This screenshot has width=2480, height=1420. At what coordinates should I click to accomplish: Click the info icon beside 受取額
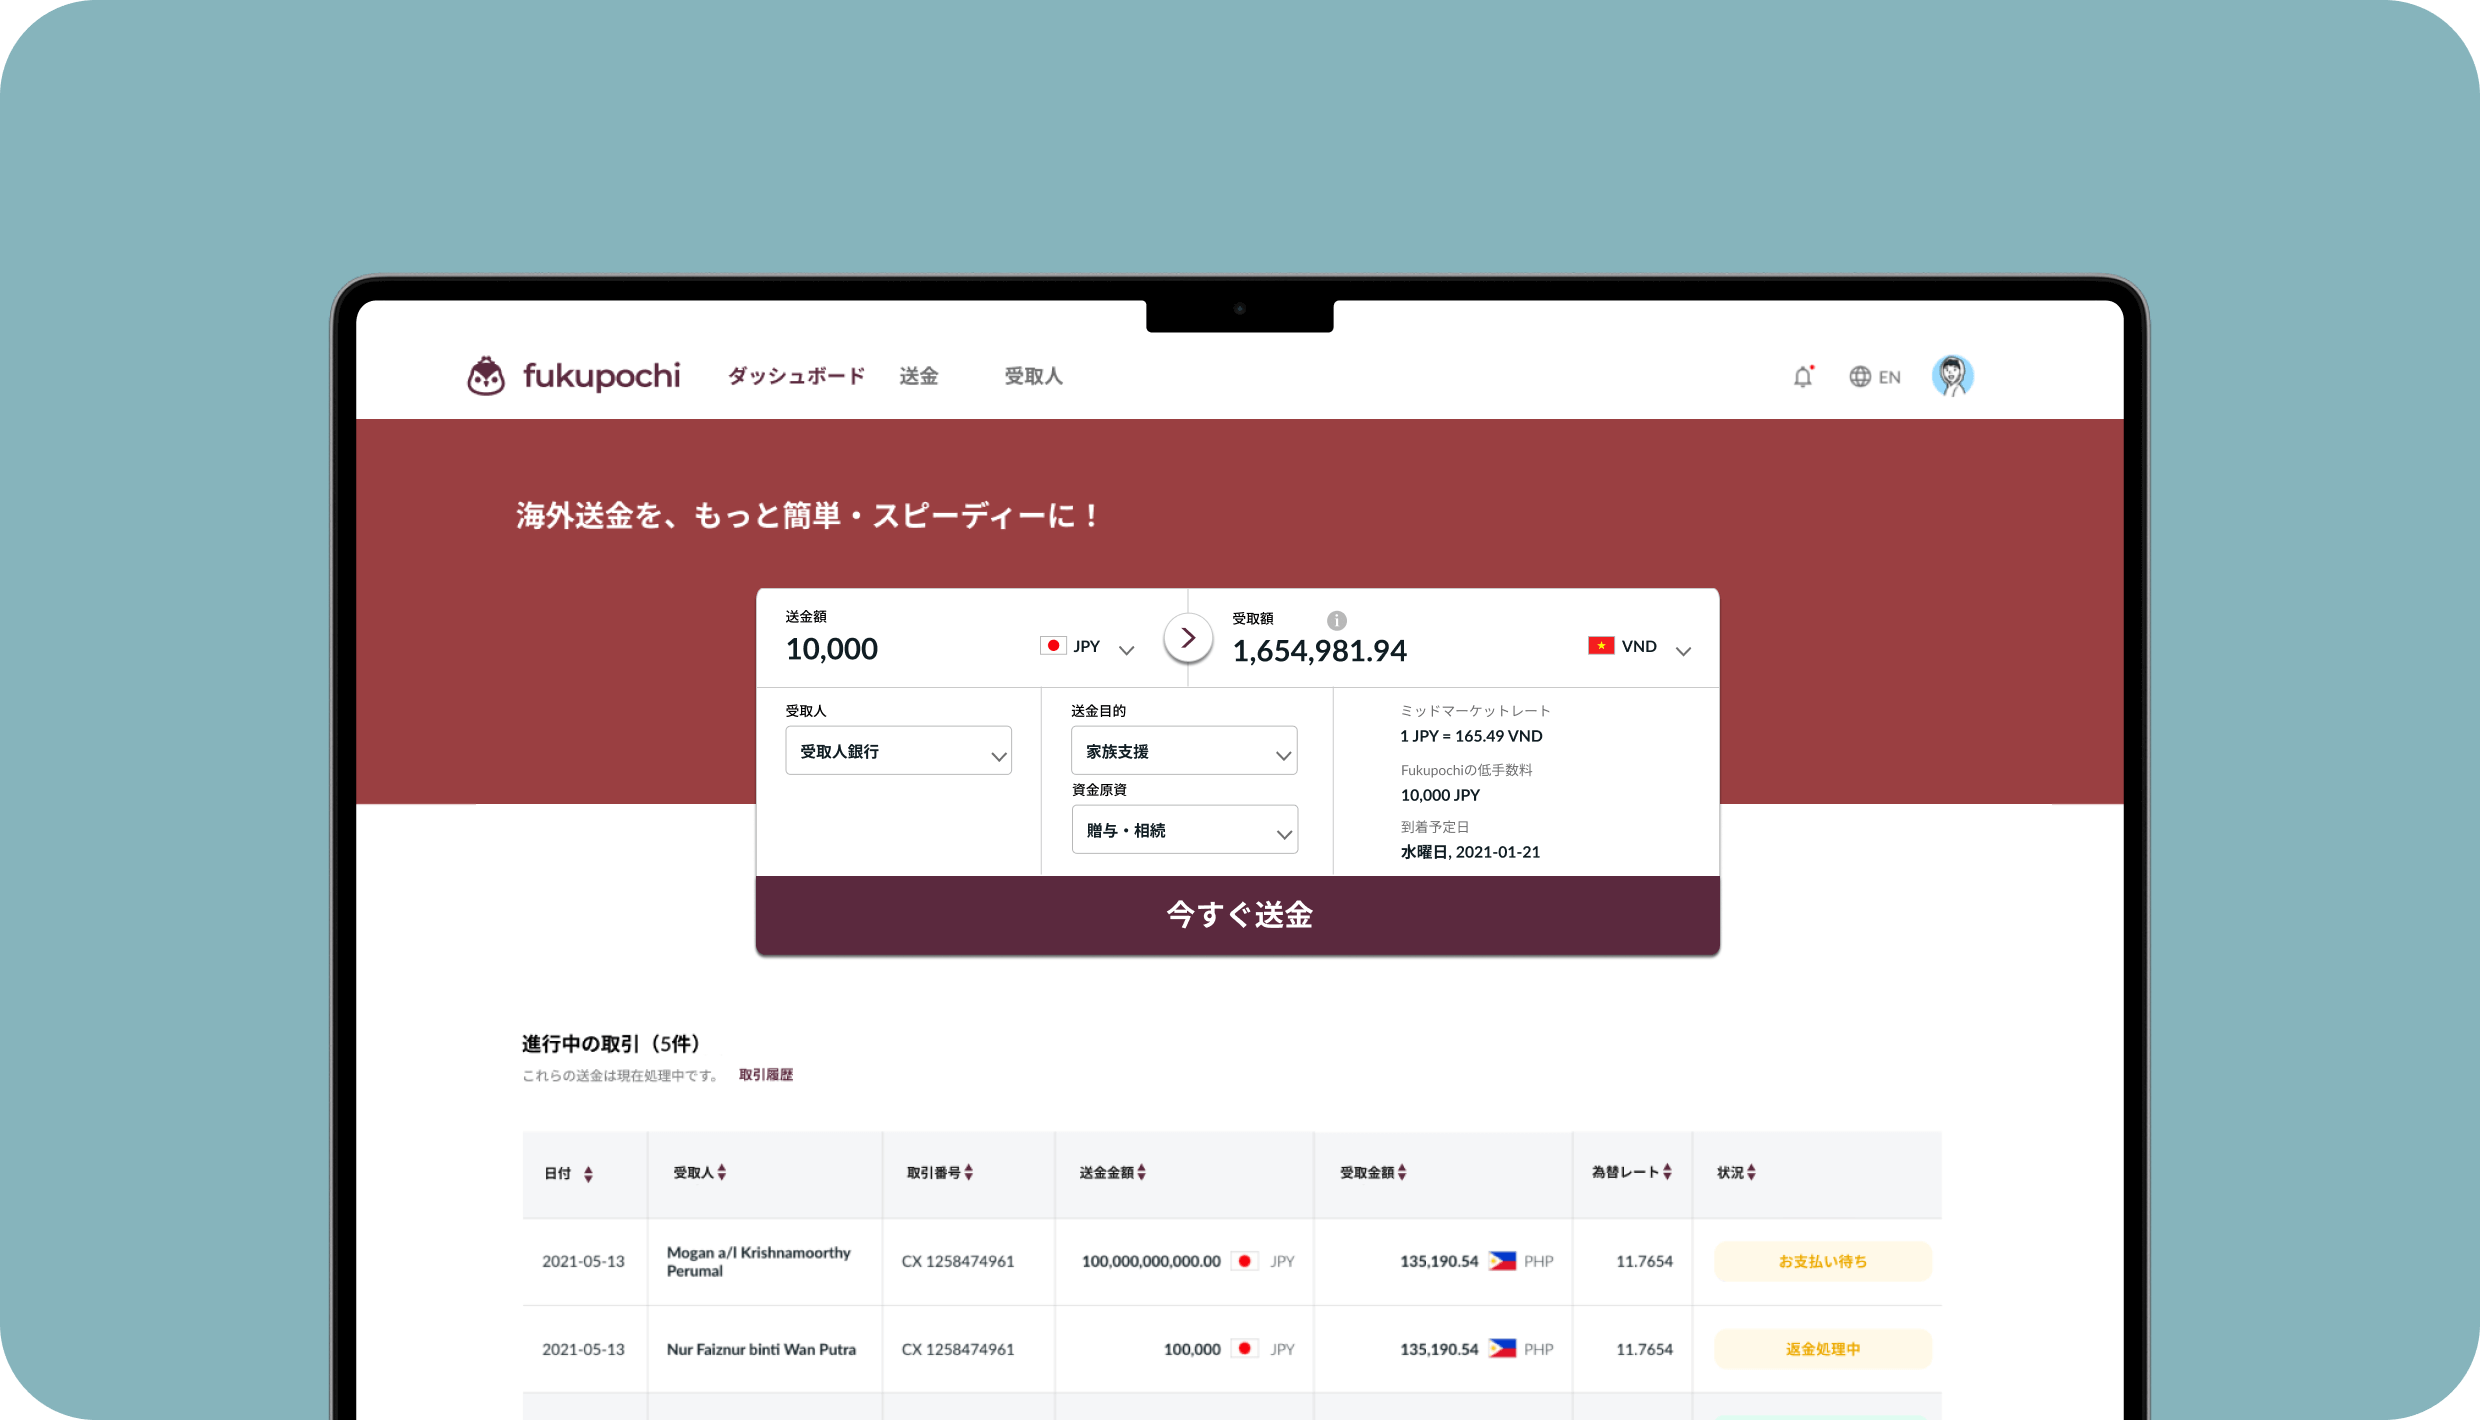click(1336, 620)
